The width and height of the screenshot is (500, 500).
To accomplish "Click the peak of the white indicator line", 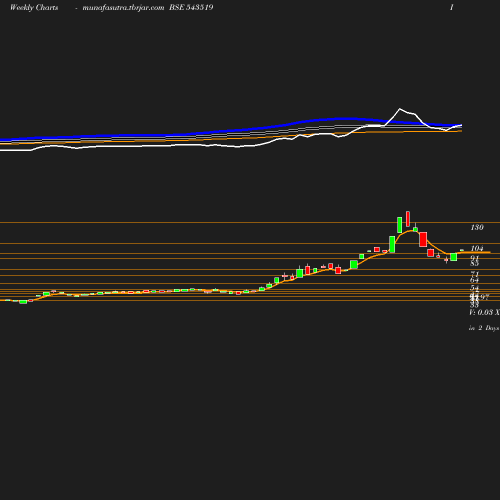I will tap(400, 109).
